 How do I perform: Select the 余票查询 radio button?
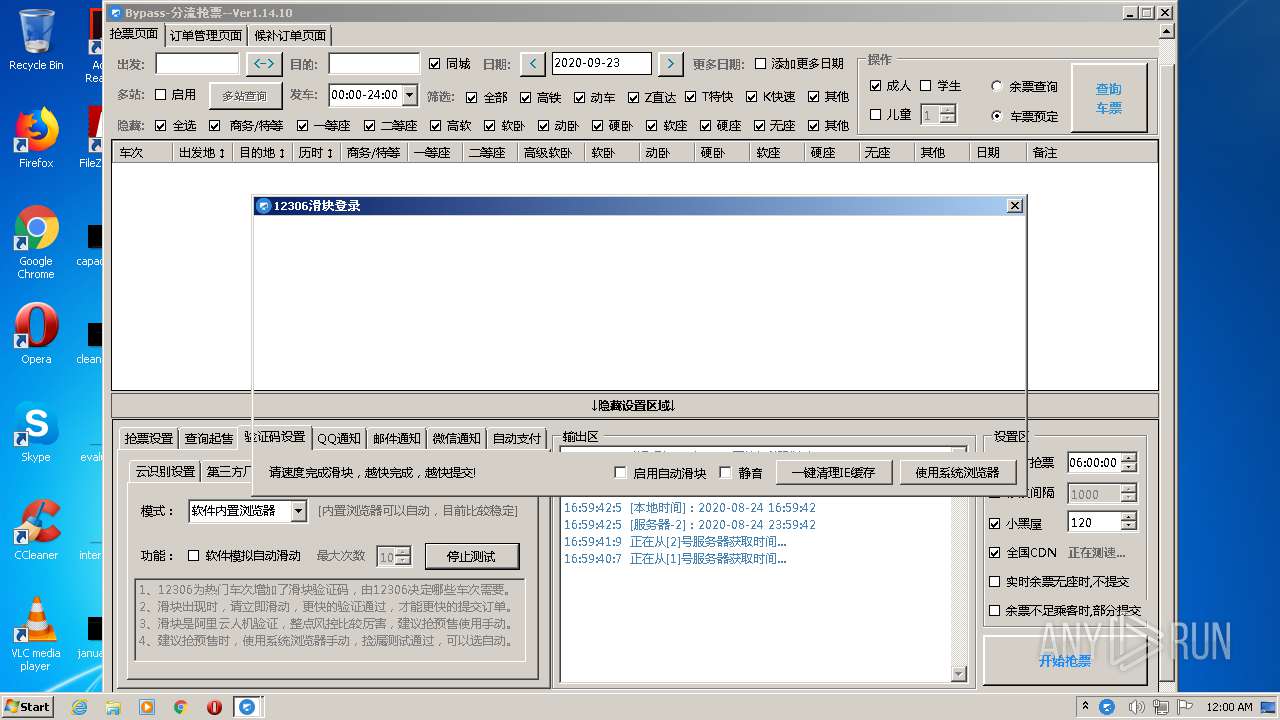click(997, 87)
